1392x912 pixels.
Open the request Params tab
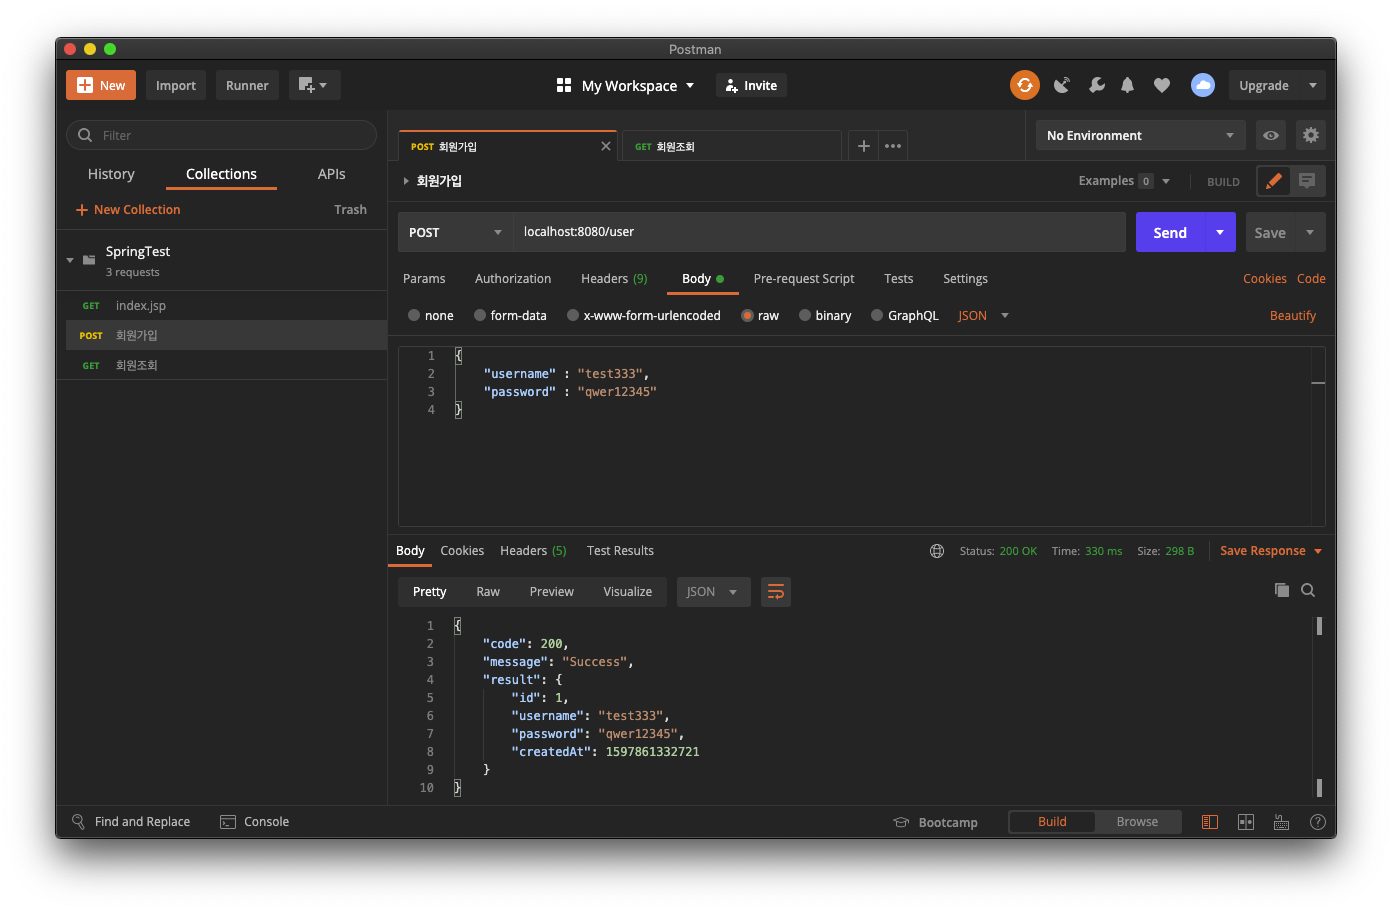click(x=424, y=279)
